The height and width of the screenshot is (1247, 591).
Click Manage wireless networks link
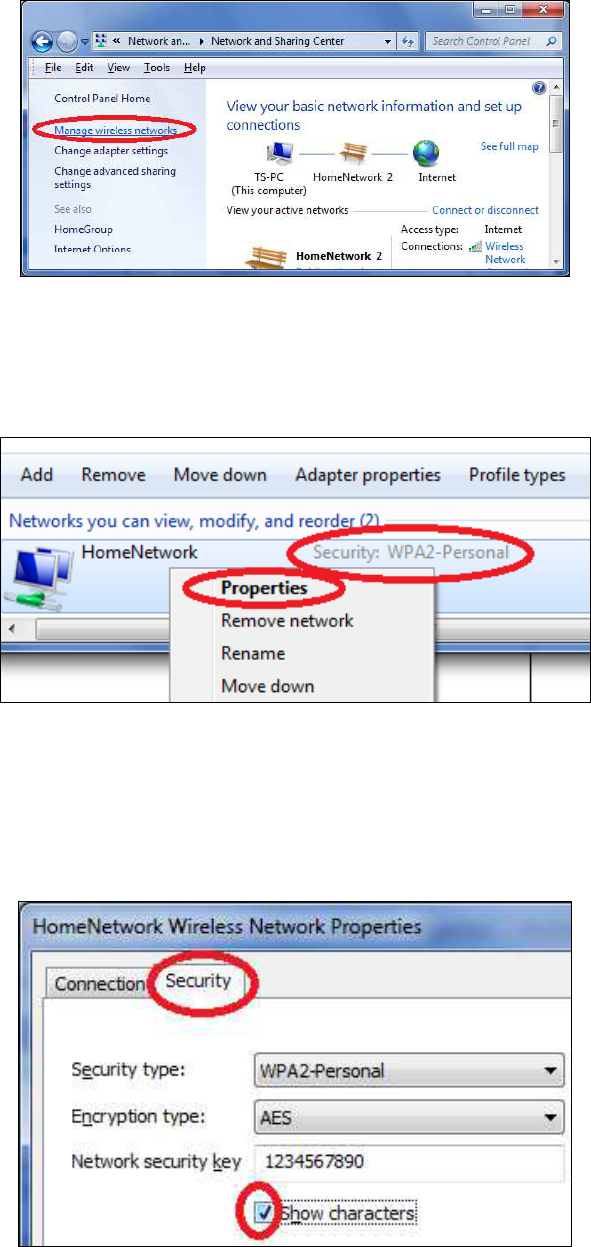[116, 131]
